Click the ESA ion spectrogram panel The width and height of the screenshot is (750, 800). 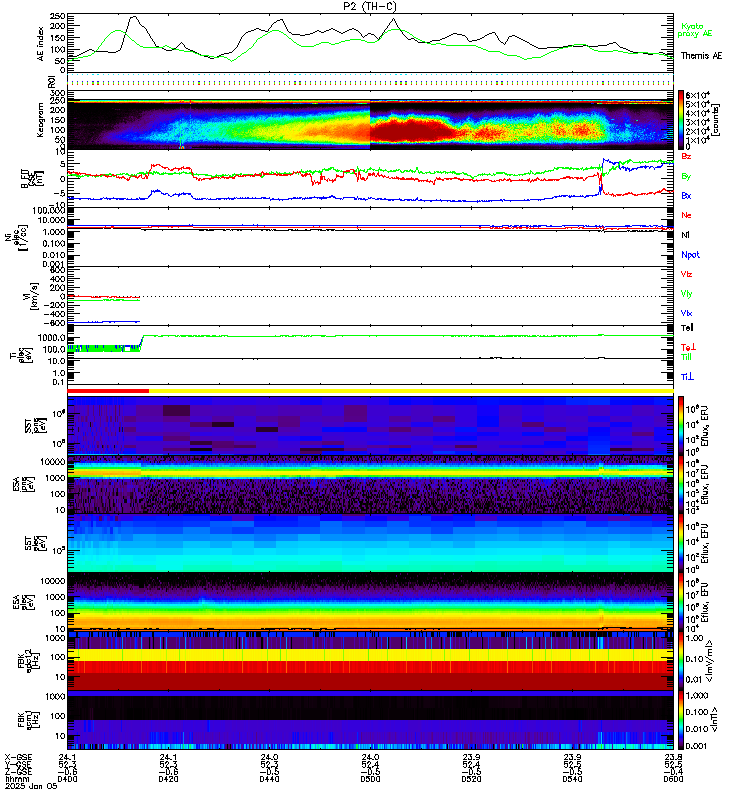(370, 484)
